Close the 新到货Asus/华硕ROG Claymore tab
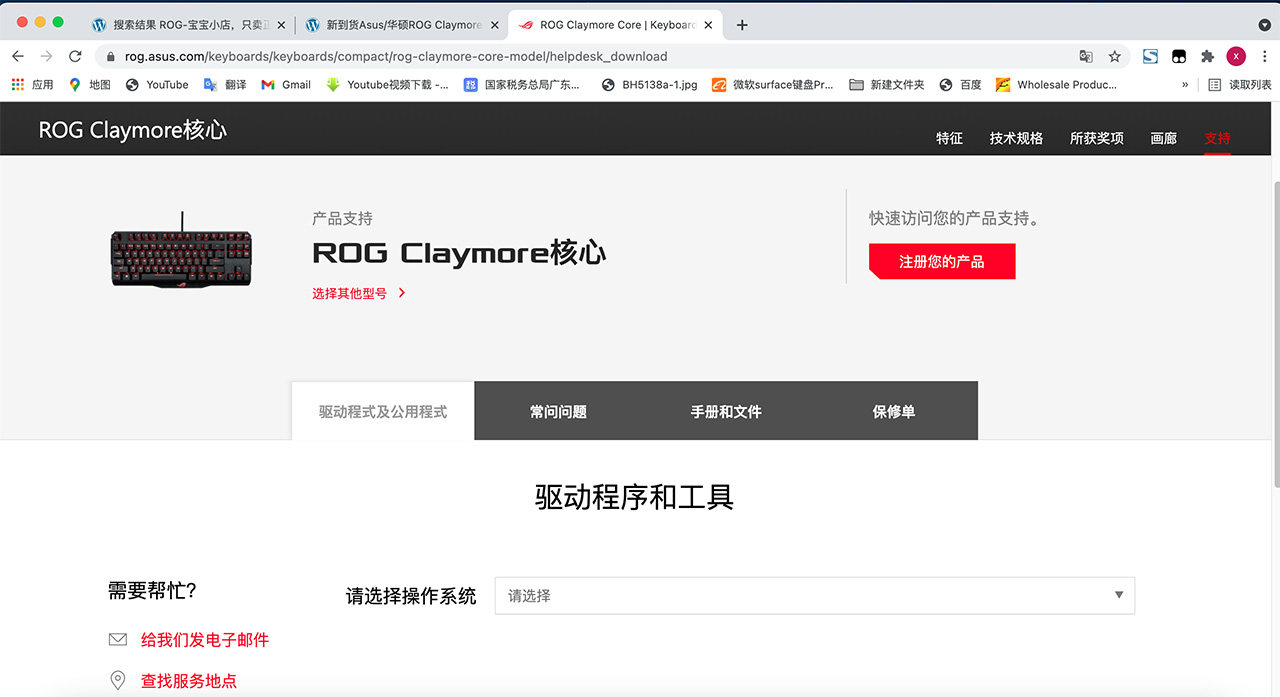Viewport: 1280px width, 697px height. point(495,25)
